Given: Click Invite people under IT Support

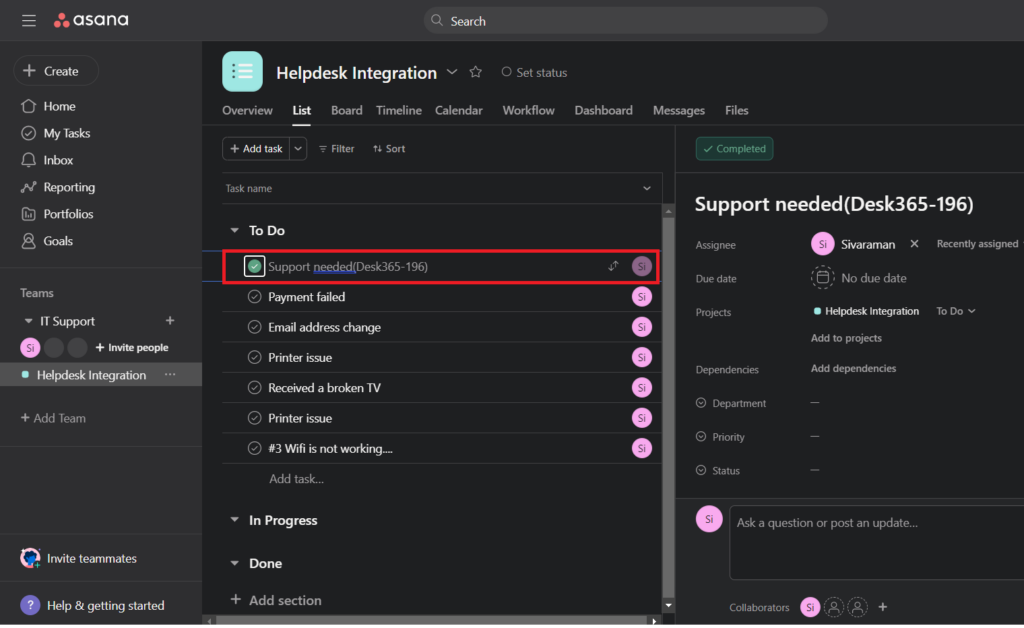Looking at the screenshot, I should point(131,348).
